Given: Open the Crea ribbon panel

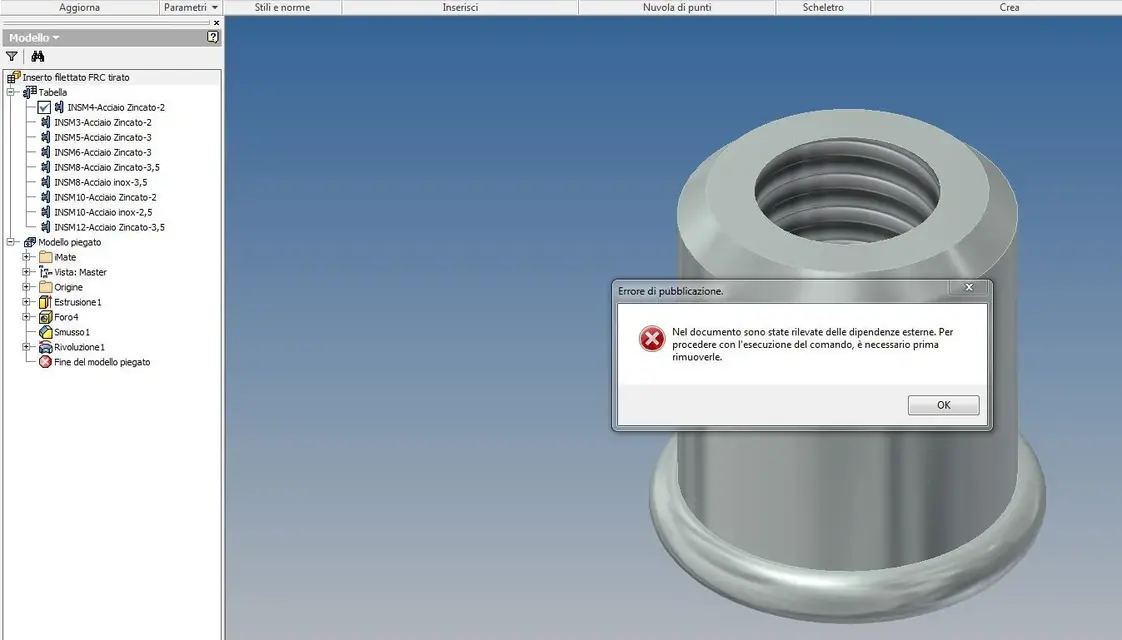Looking at the screenshot, I should (1009, 7).
